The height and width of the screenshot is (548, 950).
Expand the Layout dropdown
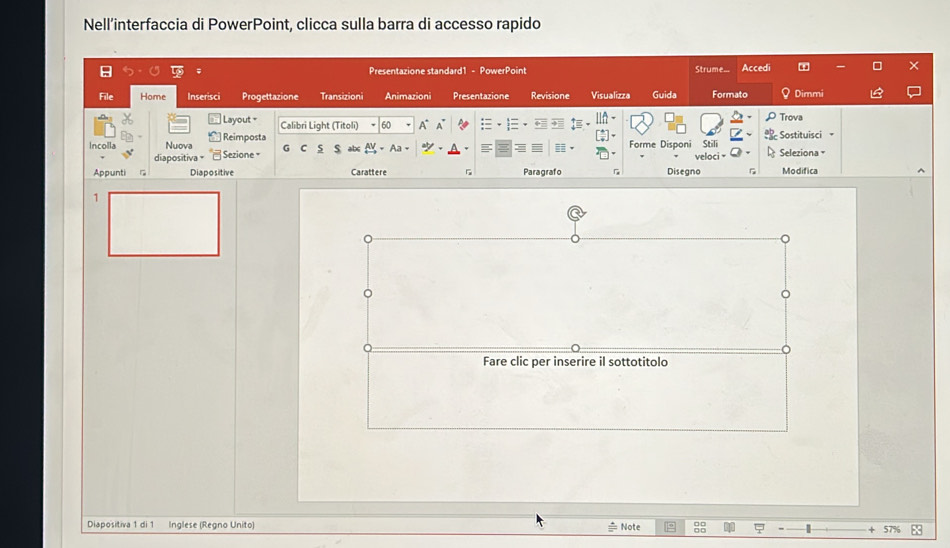[x=233, y=119]
